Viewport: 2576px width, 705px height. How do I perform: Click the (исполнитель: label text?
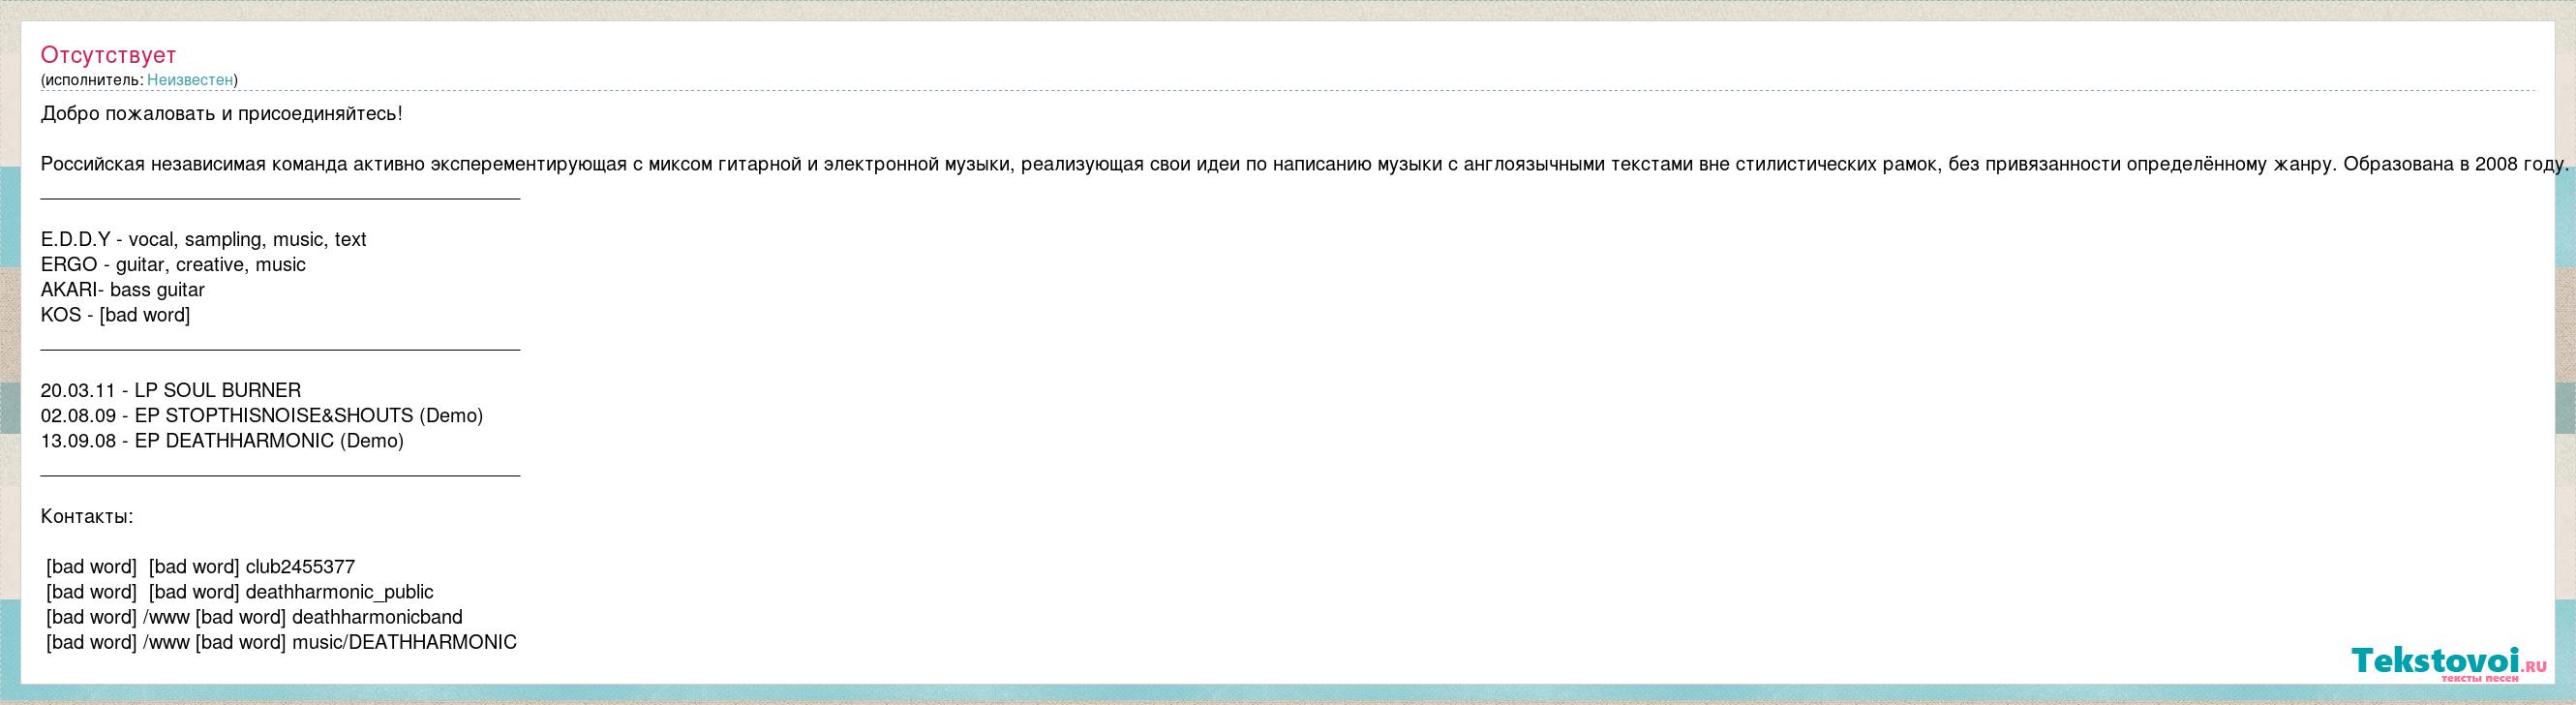click(x=92, y=80)
